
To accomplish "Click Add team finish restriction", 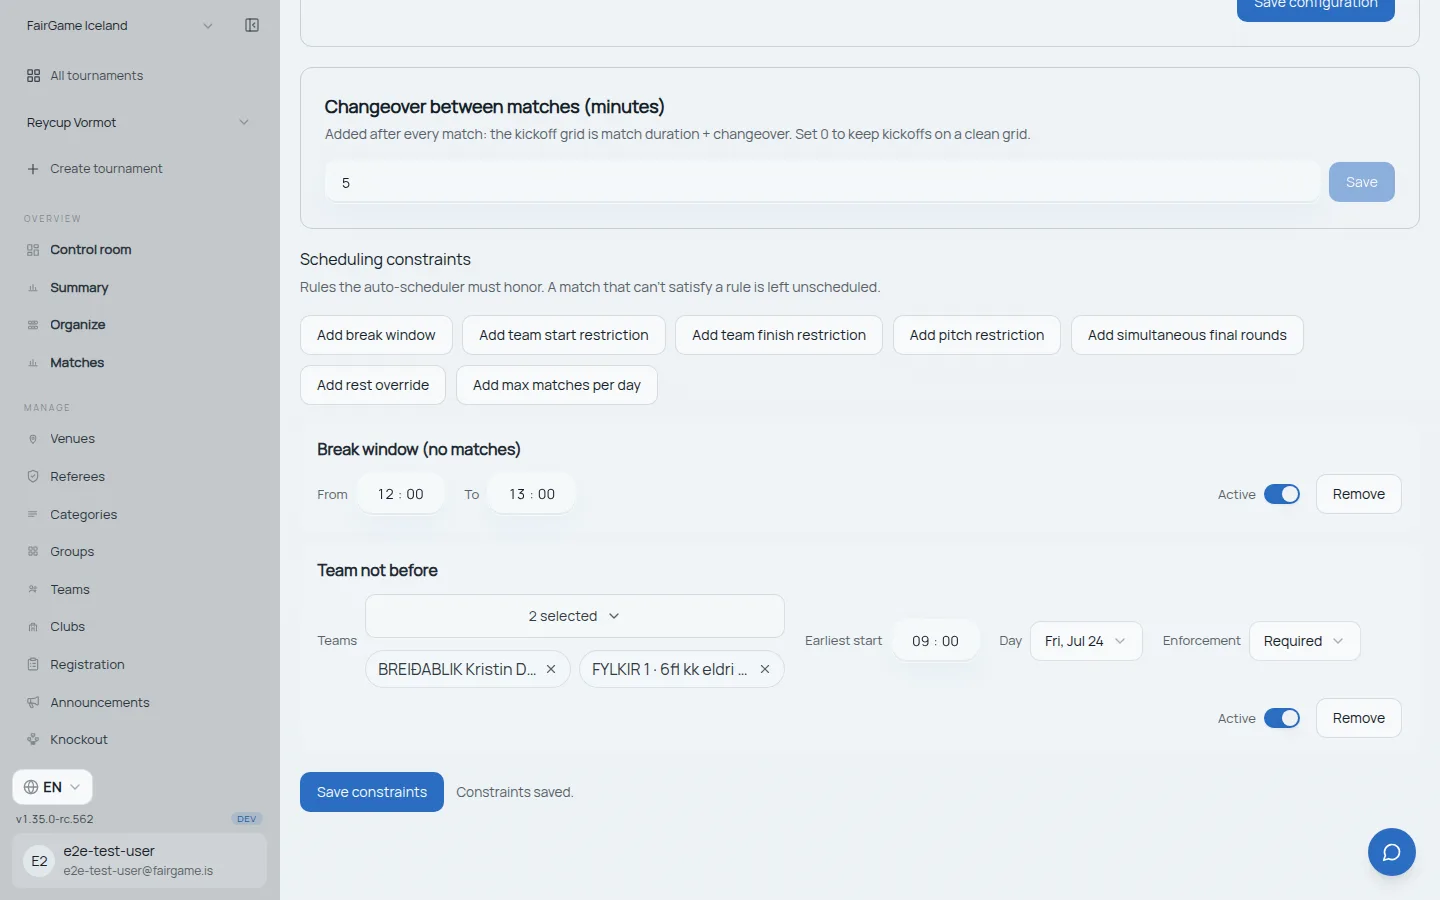I will point(779,335).
